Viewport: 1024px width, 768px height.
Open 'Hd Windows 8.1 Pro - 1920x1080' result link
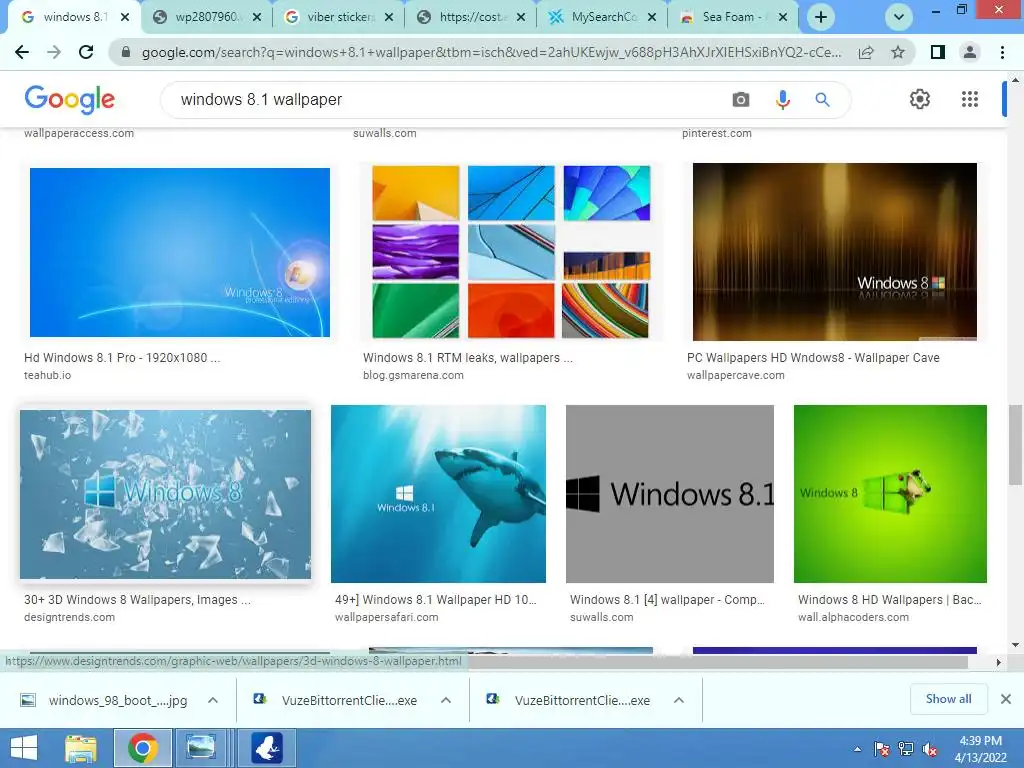point(122,358)
